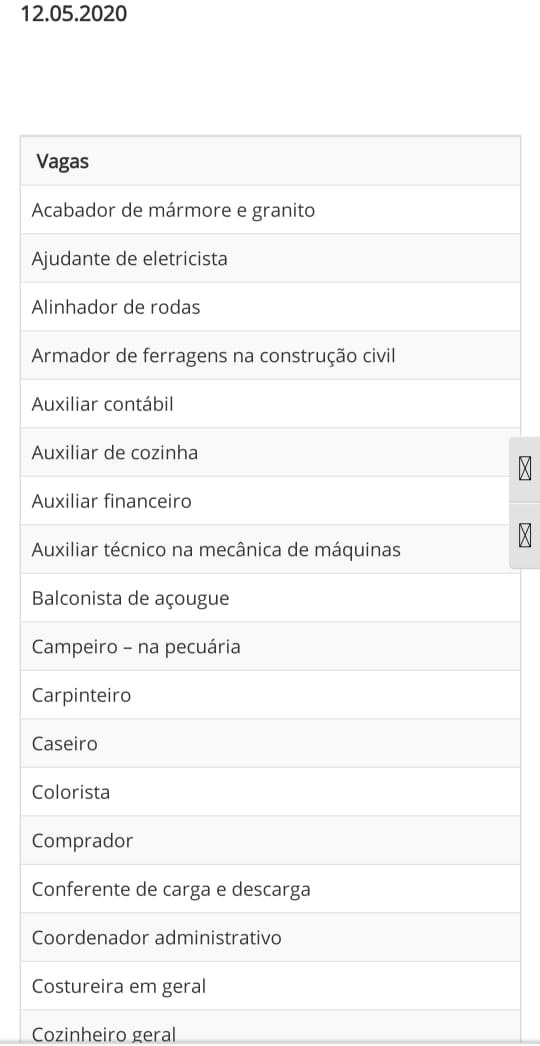Viewport: 540px width, 1046px height.
Task: Select the Alinhador de rodas entry
Action: click(270, 307)
